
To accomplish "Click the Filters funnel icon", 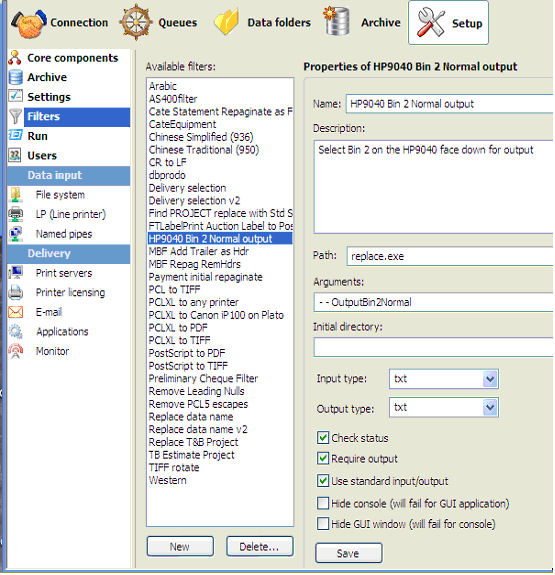I will tap(15, 116).
